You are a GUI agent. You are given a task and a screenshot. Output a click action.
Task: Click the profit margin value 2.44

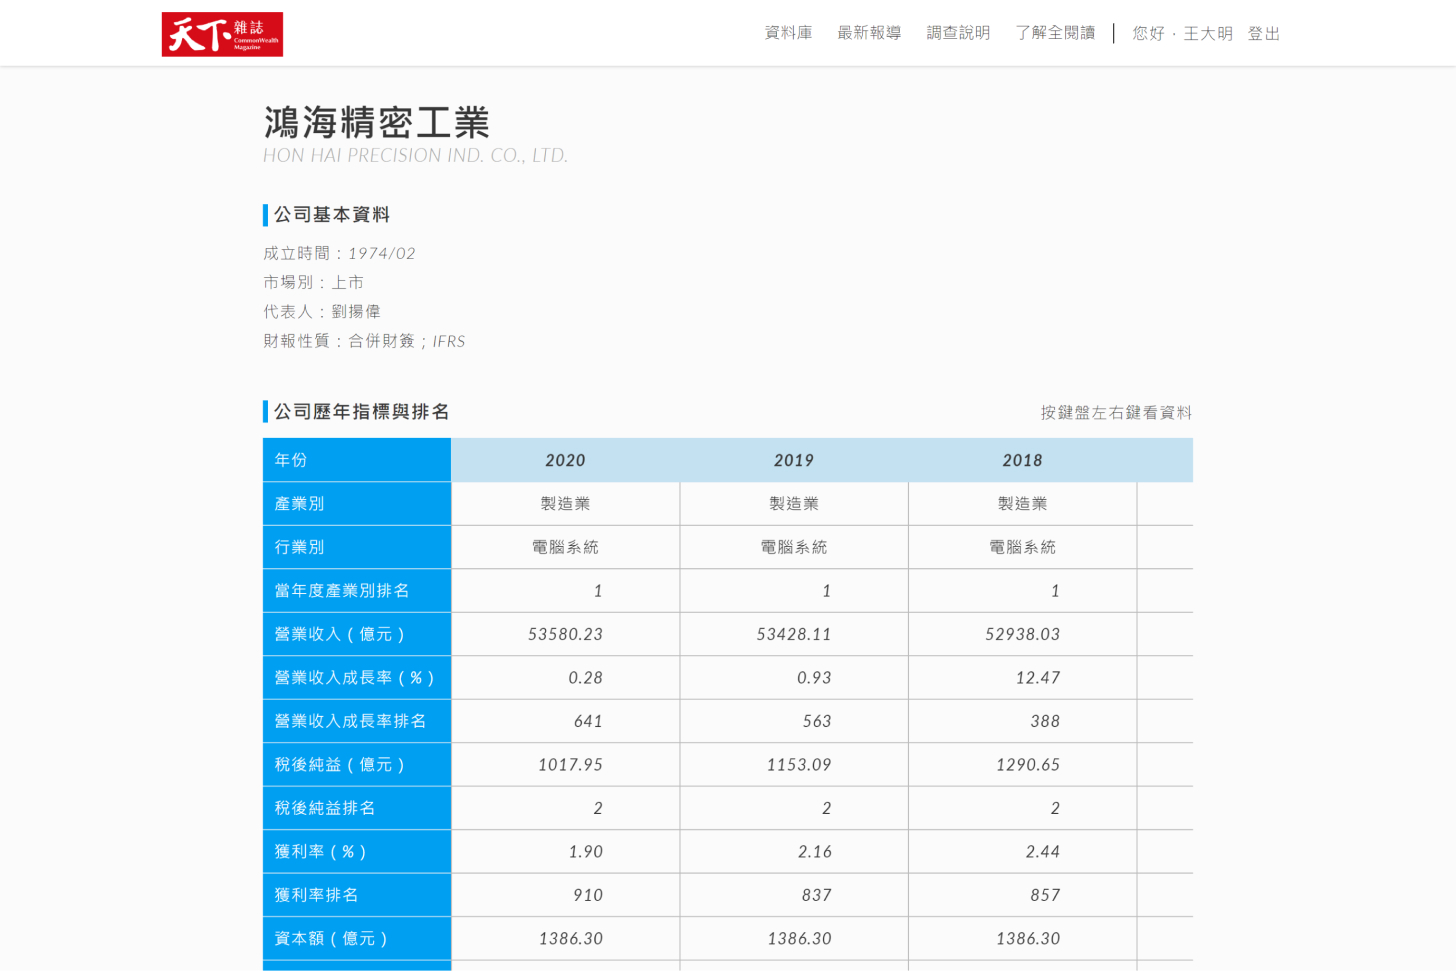(1043, 852)
